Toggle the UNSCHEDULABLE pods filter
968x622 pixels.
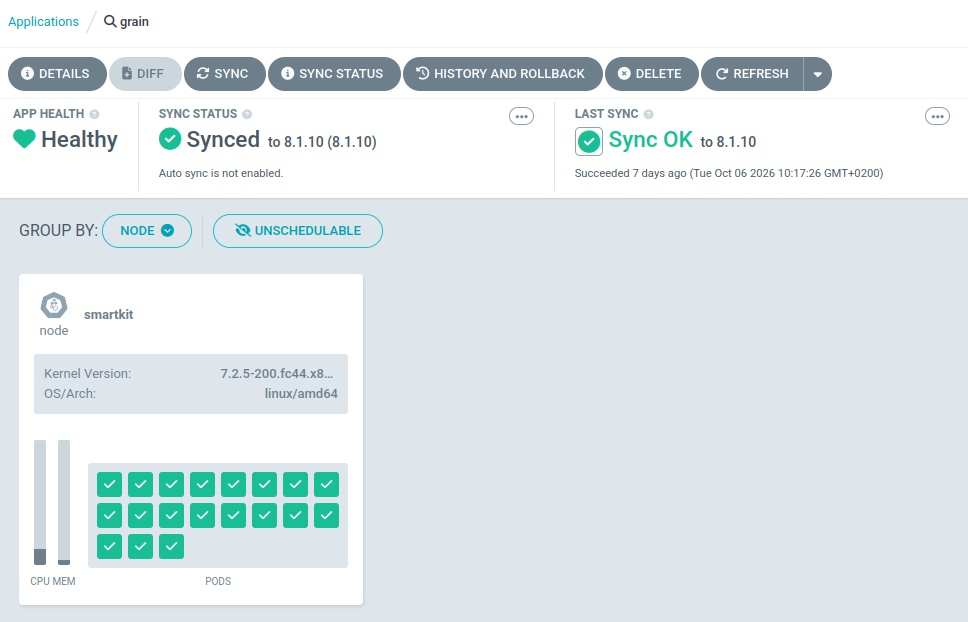click(298, 231)
